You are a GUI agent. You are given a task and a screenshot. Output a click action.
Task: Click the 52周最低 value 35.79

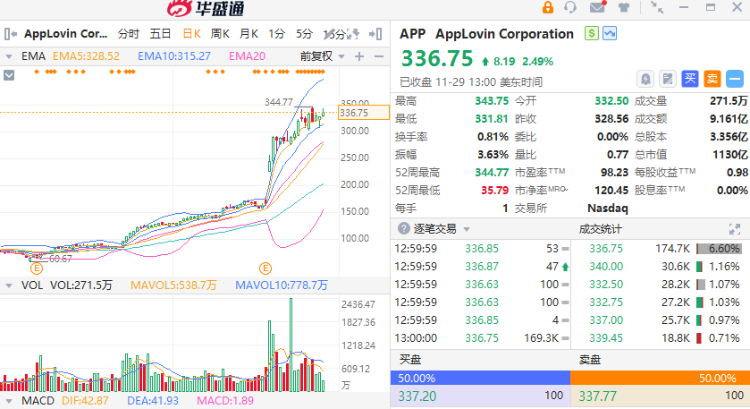(495, 190)
